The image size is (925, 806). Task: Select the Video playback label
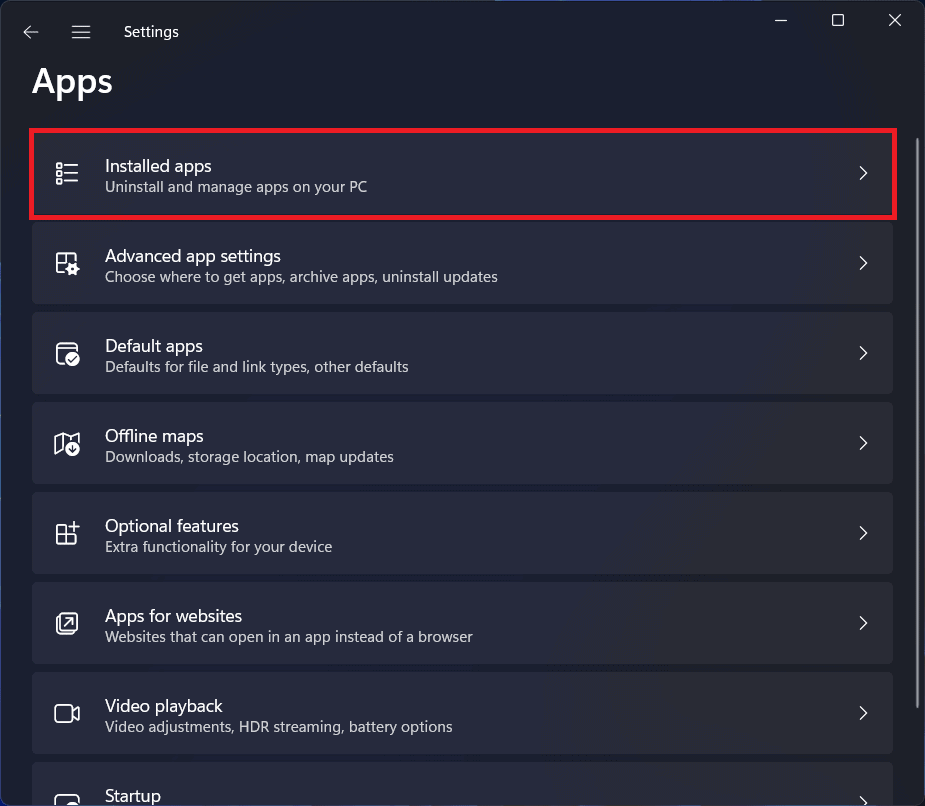pyautogui.click(x=164, y=706)
